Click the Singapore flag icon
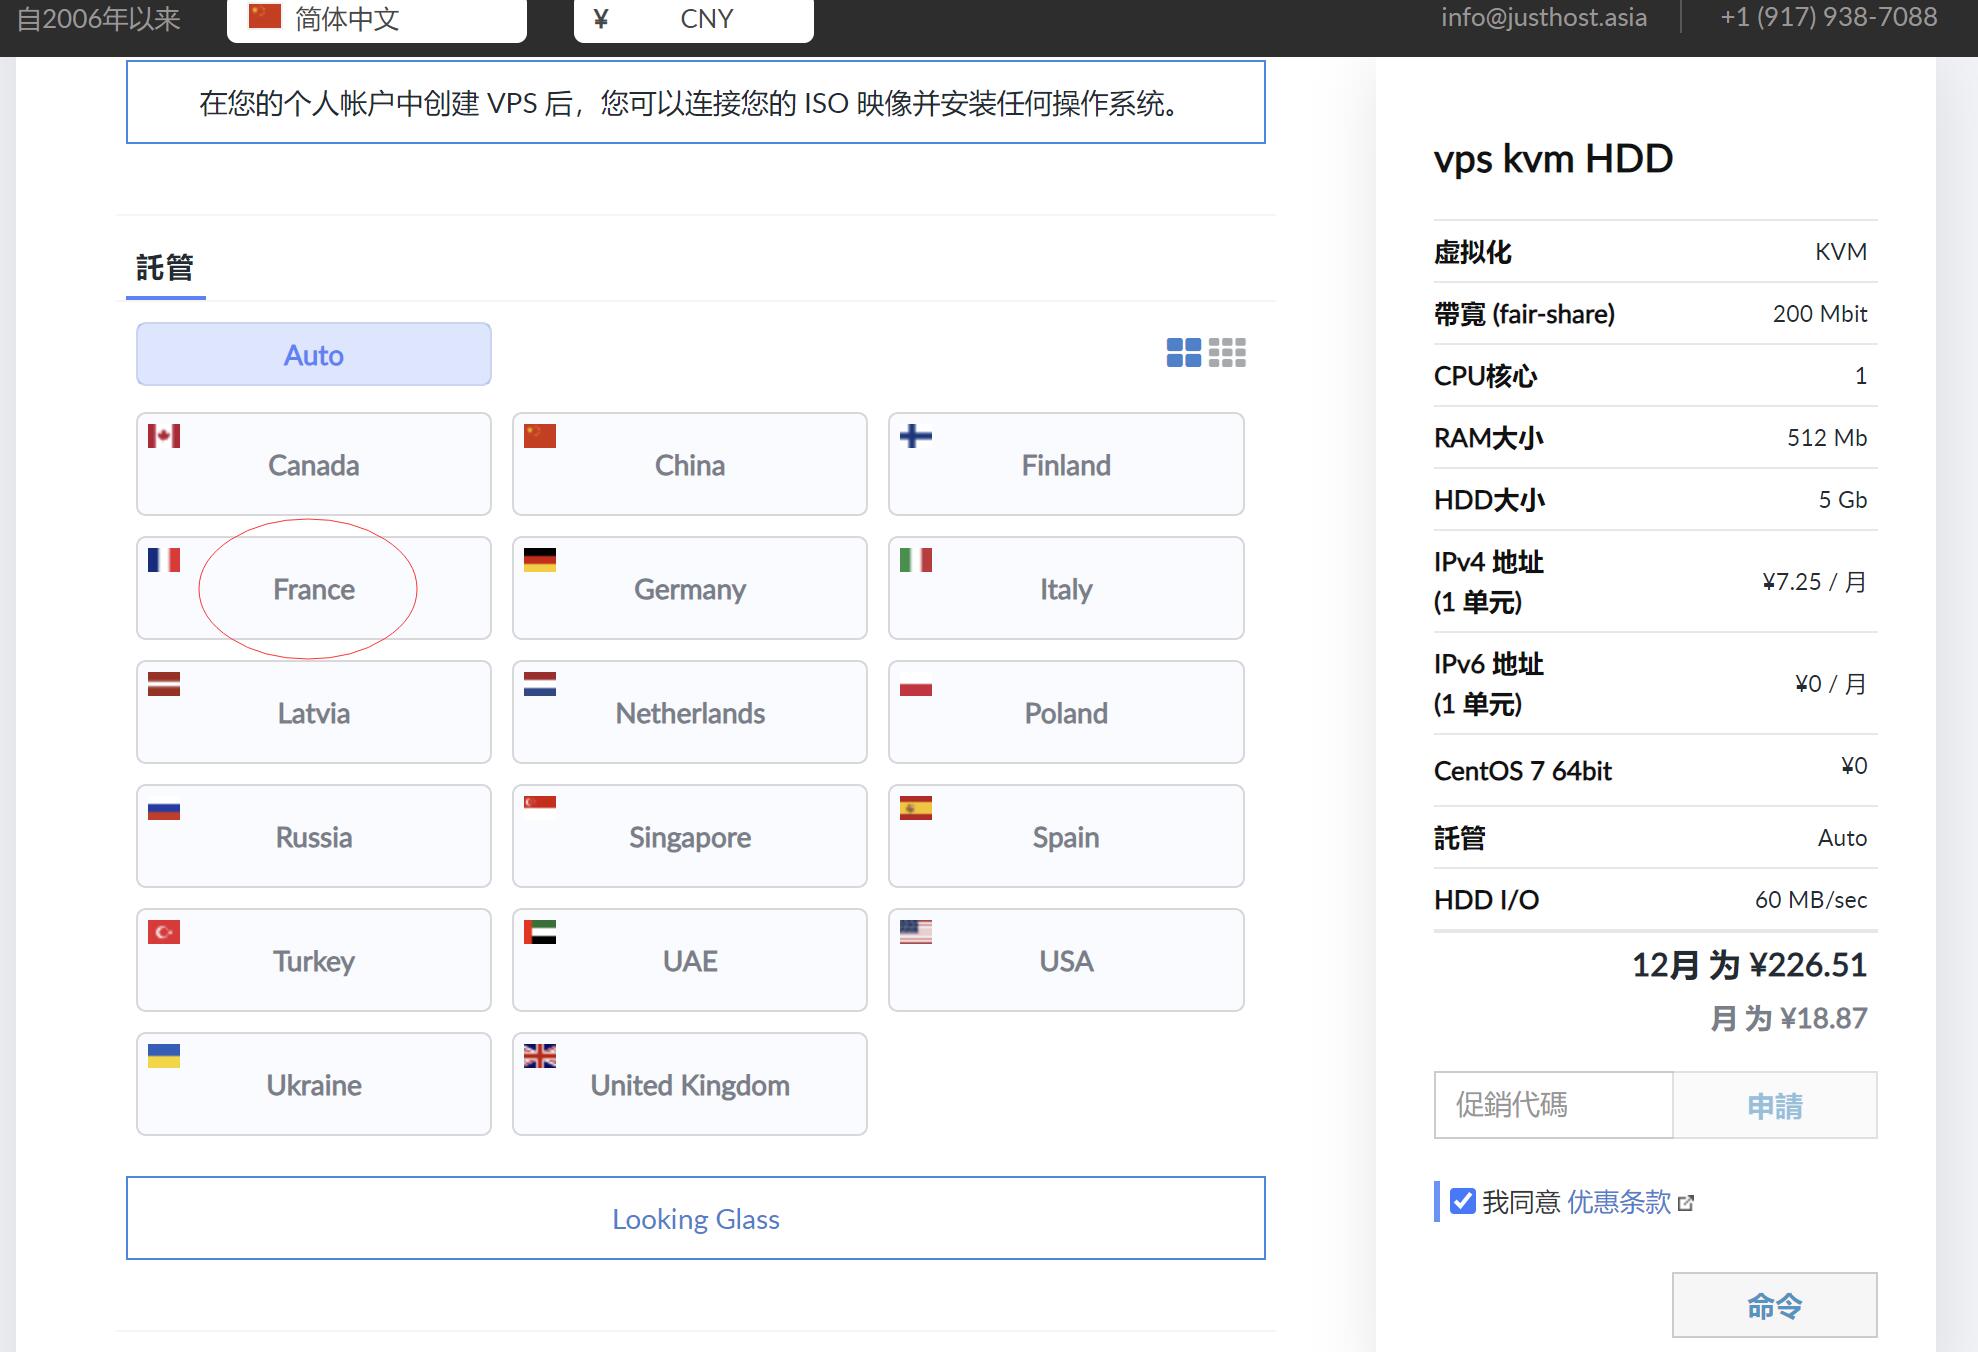This screenshot has width=1978, height=1352. pos(540,808)
